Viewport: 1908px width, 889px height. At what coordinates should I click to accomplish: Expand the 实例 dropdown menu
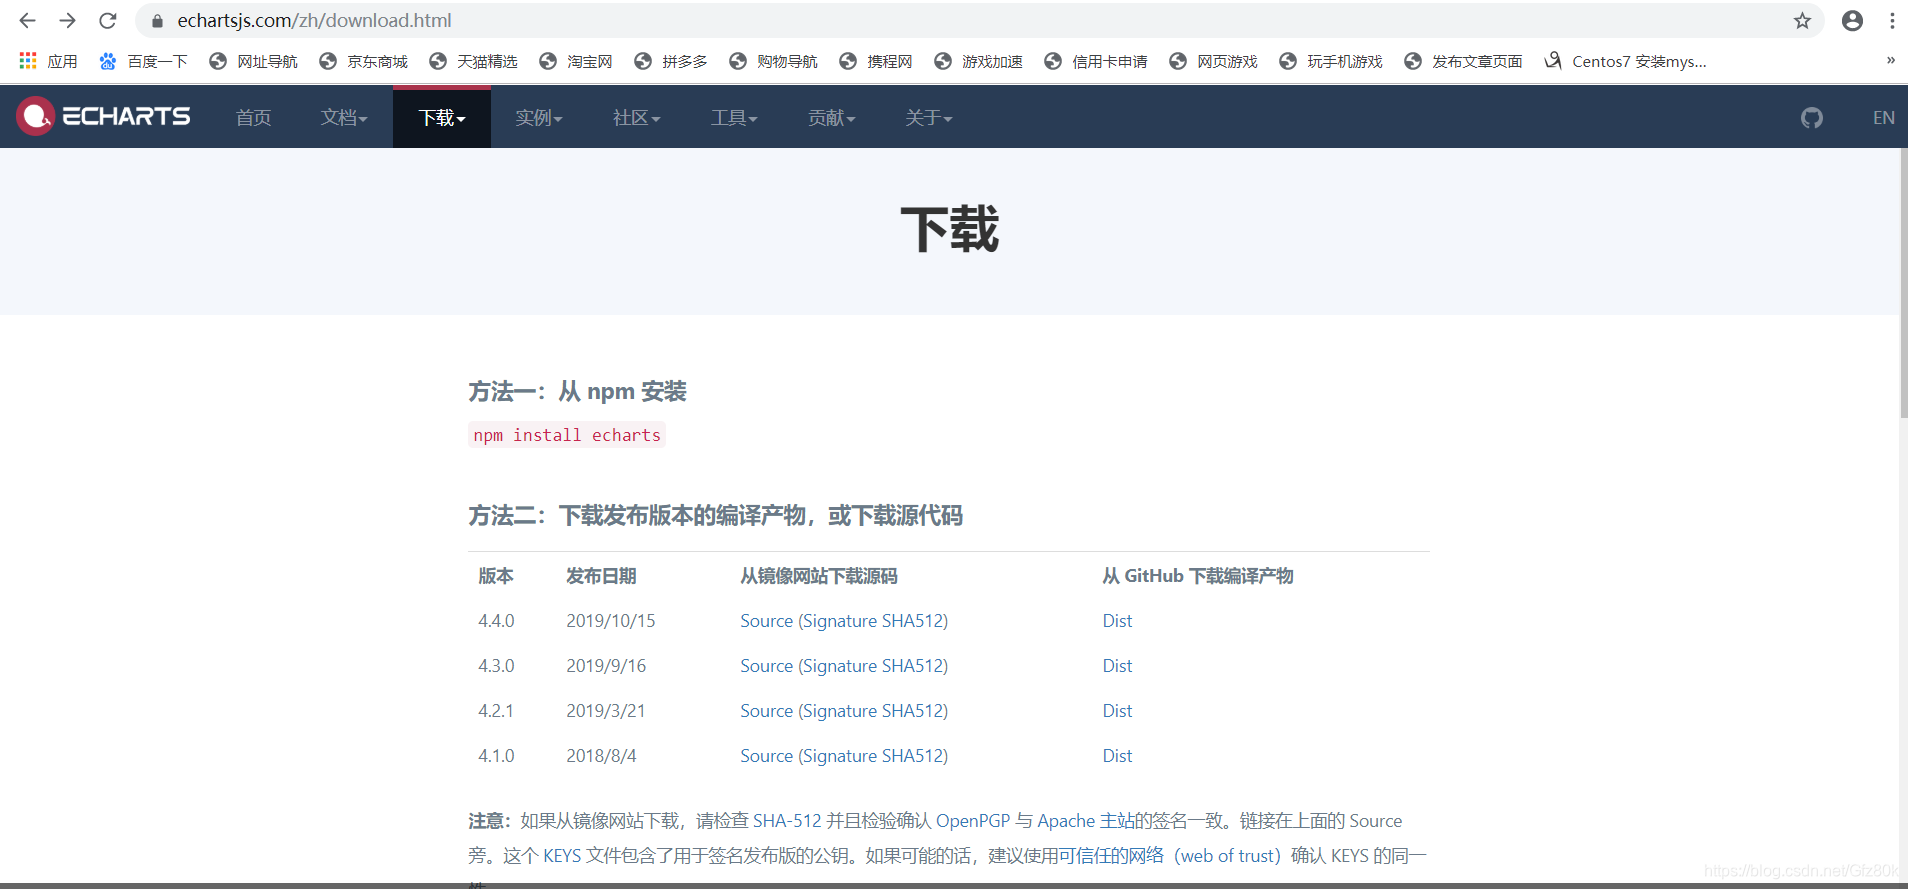tap(539, 118)
